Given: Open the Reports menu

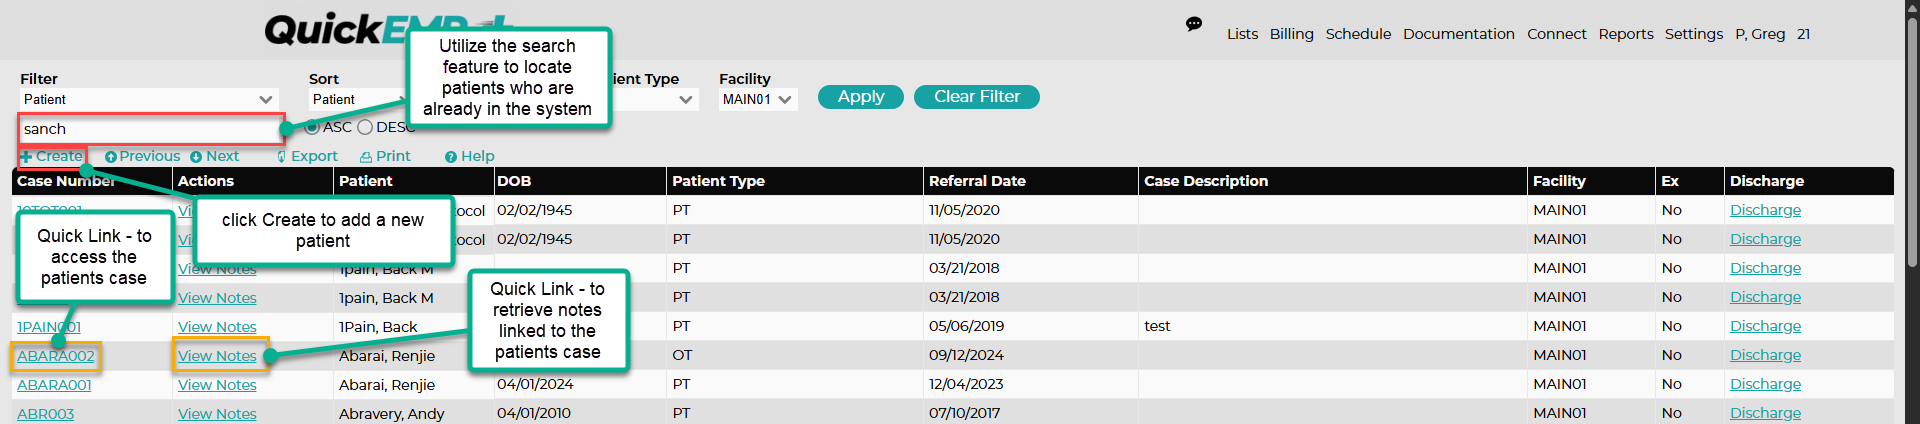Looking at the screenshot, I should click(1625, 34).
